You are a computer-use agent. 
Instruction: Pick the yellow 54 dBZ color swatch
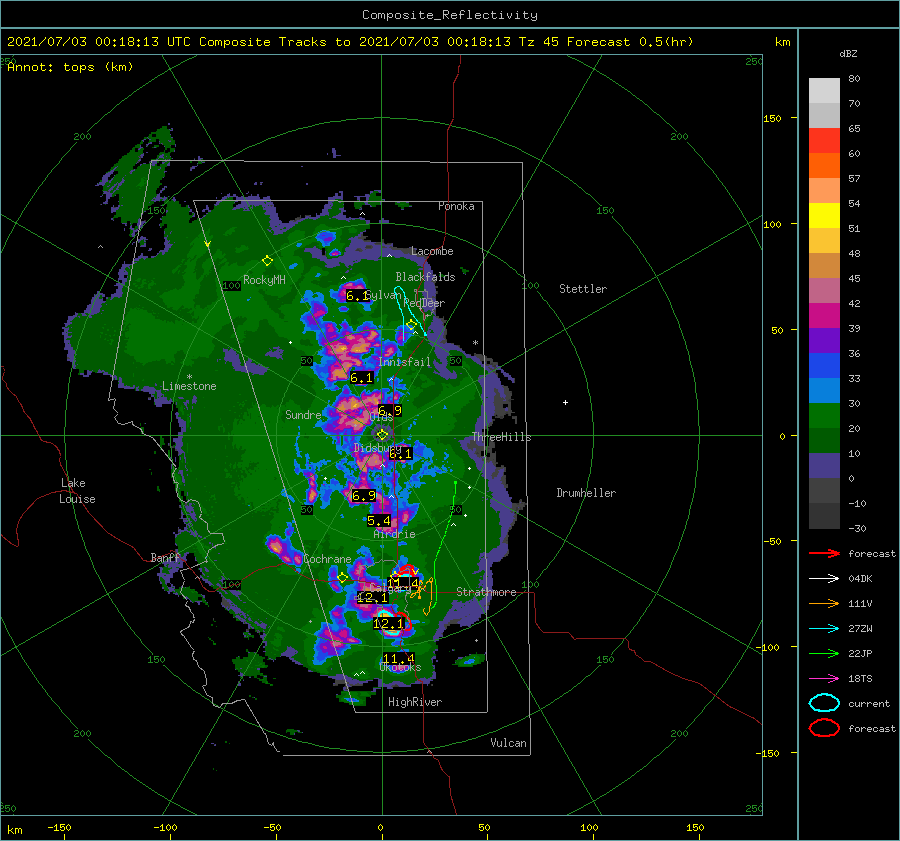824,215
